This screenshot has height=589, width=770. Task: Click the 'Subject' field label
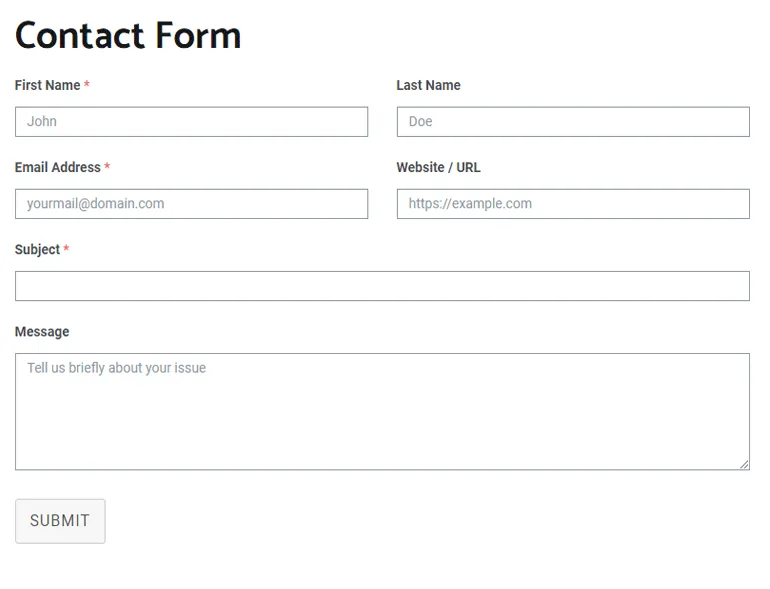(37, 250)
